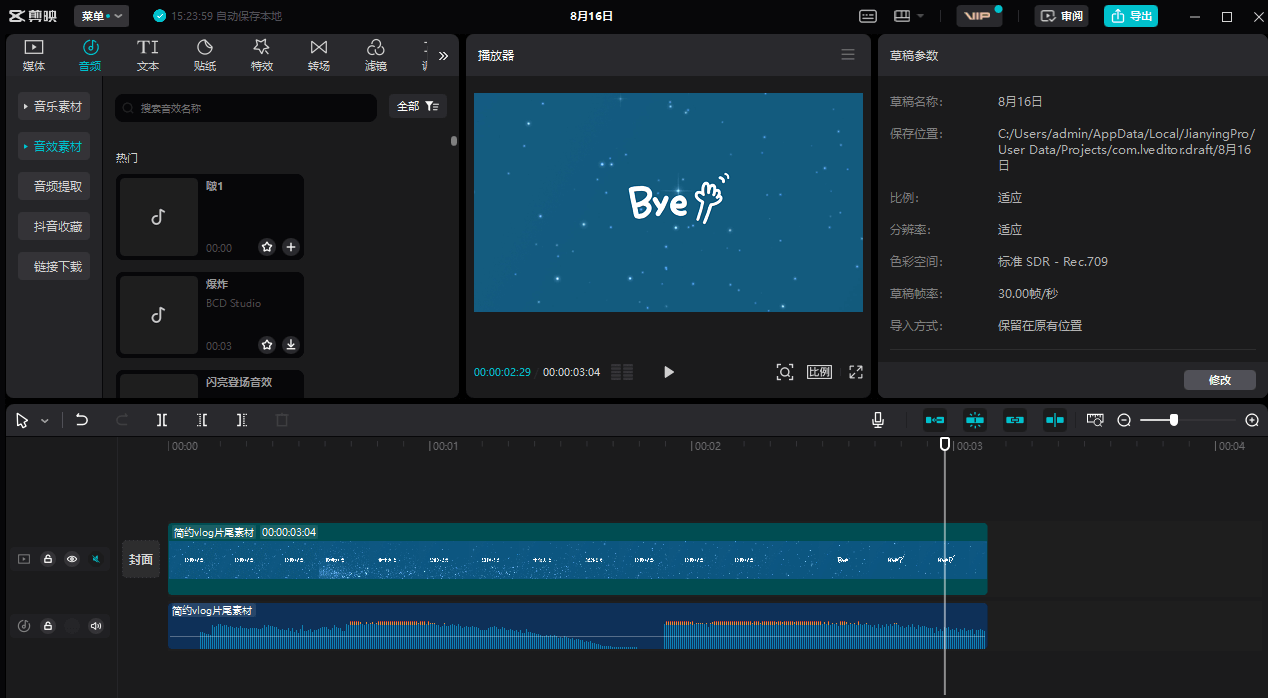Switch to the 音效素材 sound effects tab
The height and width of the screenshot is (698, 1268).
coord(54,146)
